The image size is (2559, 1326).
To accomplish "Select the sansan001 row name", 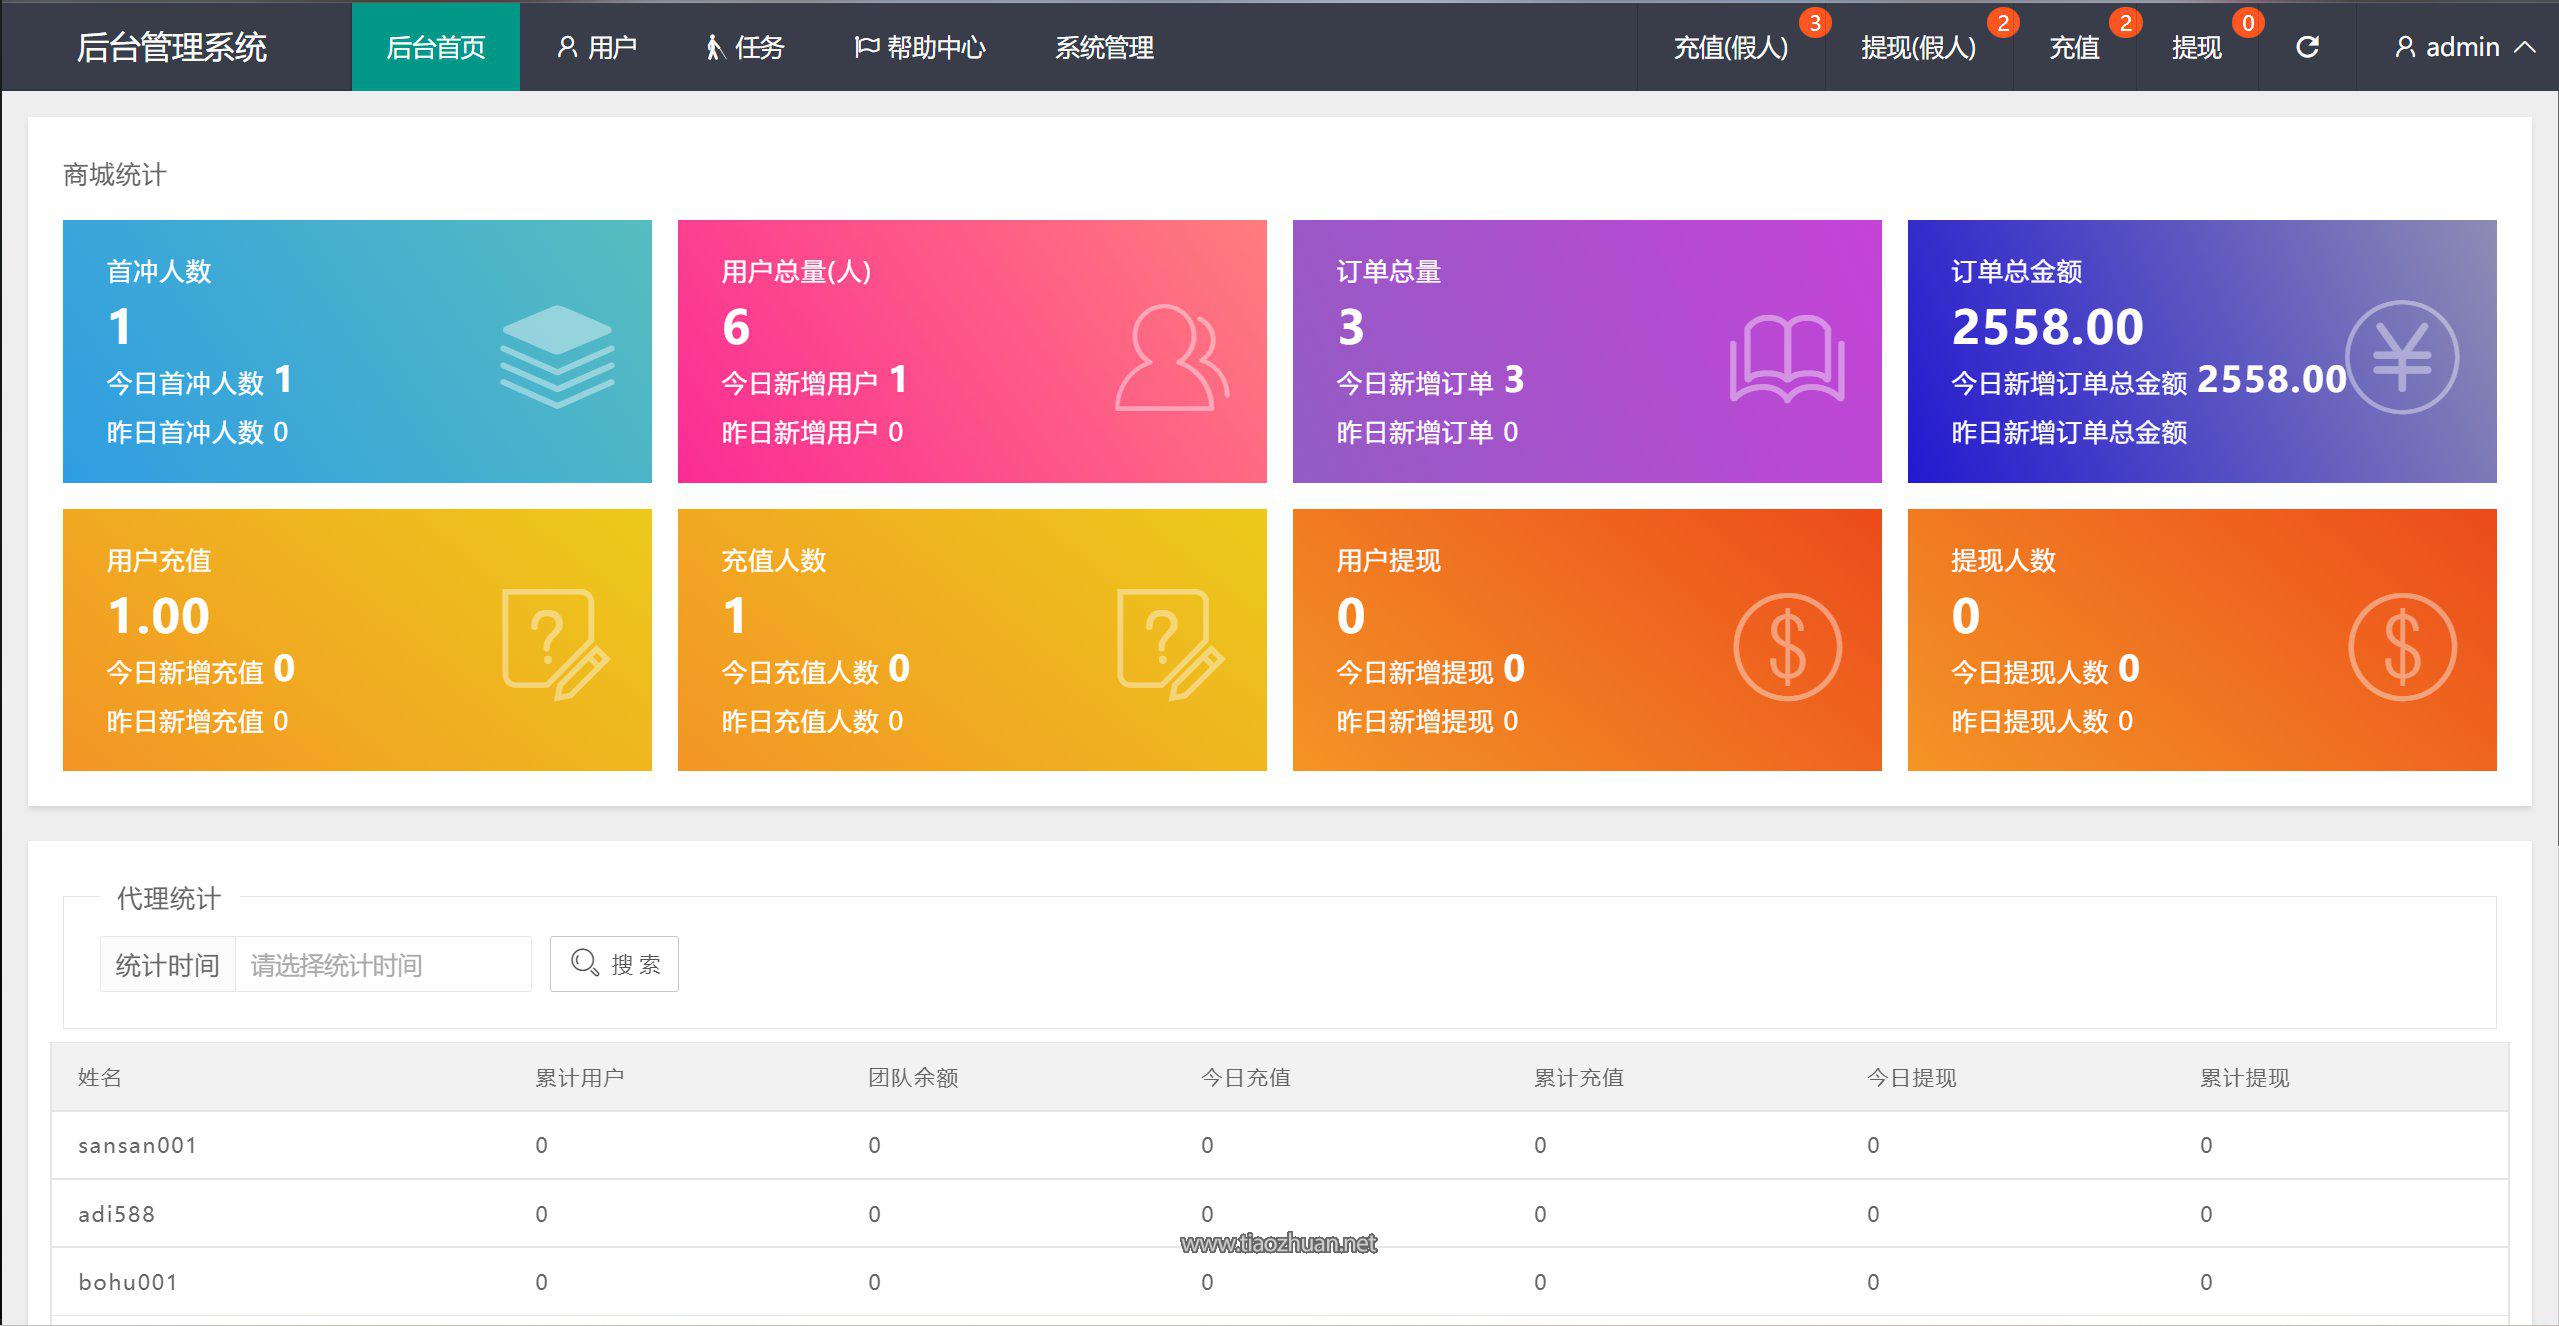I will (x=137, y=1145).
